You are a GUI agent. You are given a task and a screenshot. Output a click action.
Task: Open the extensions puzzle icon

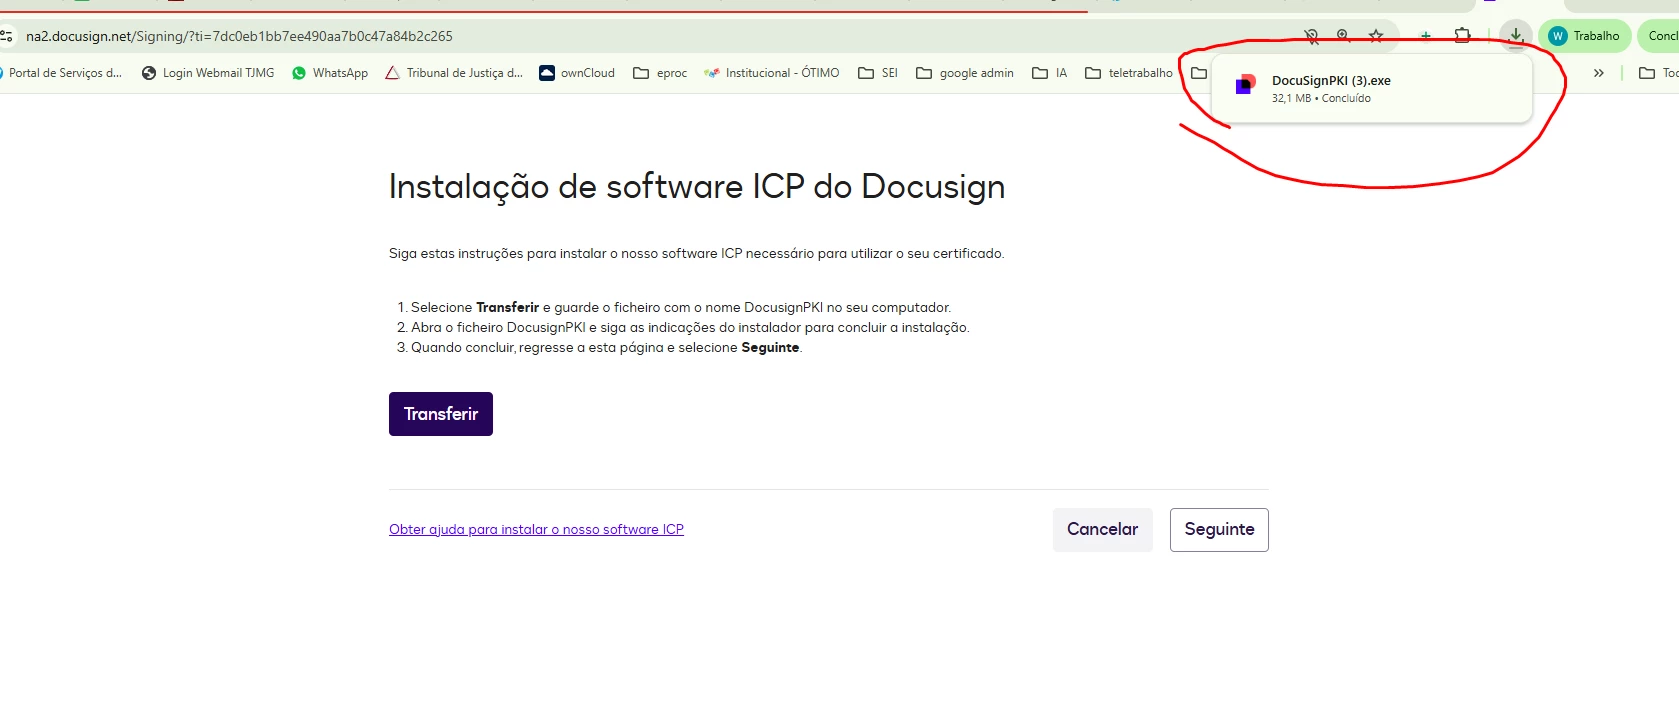pos(1463,36)
